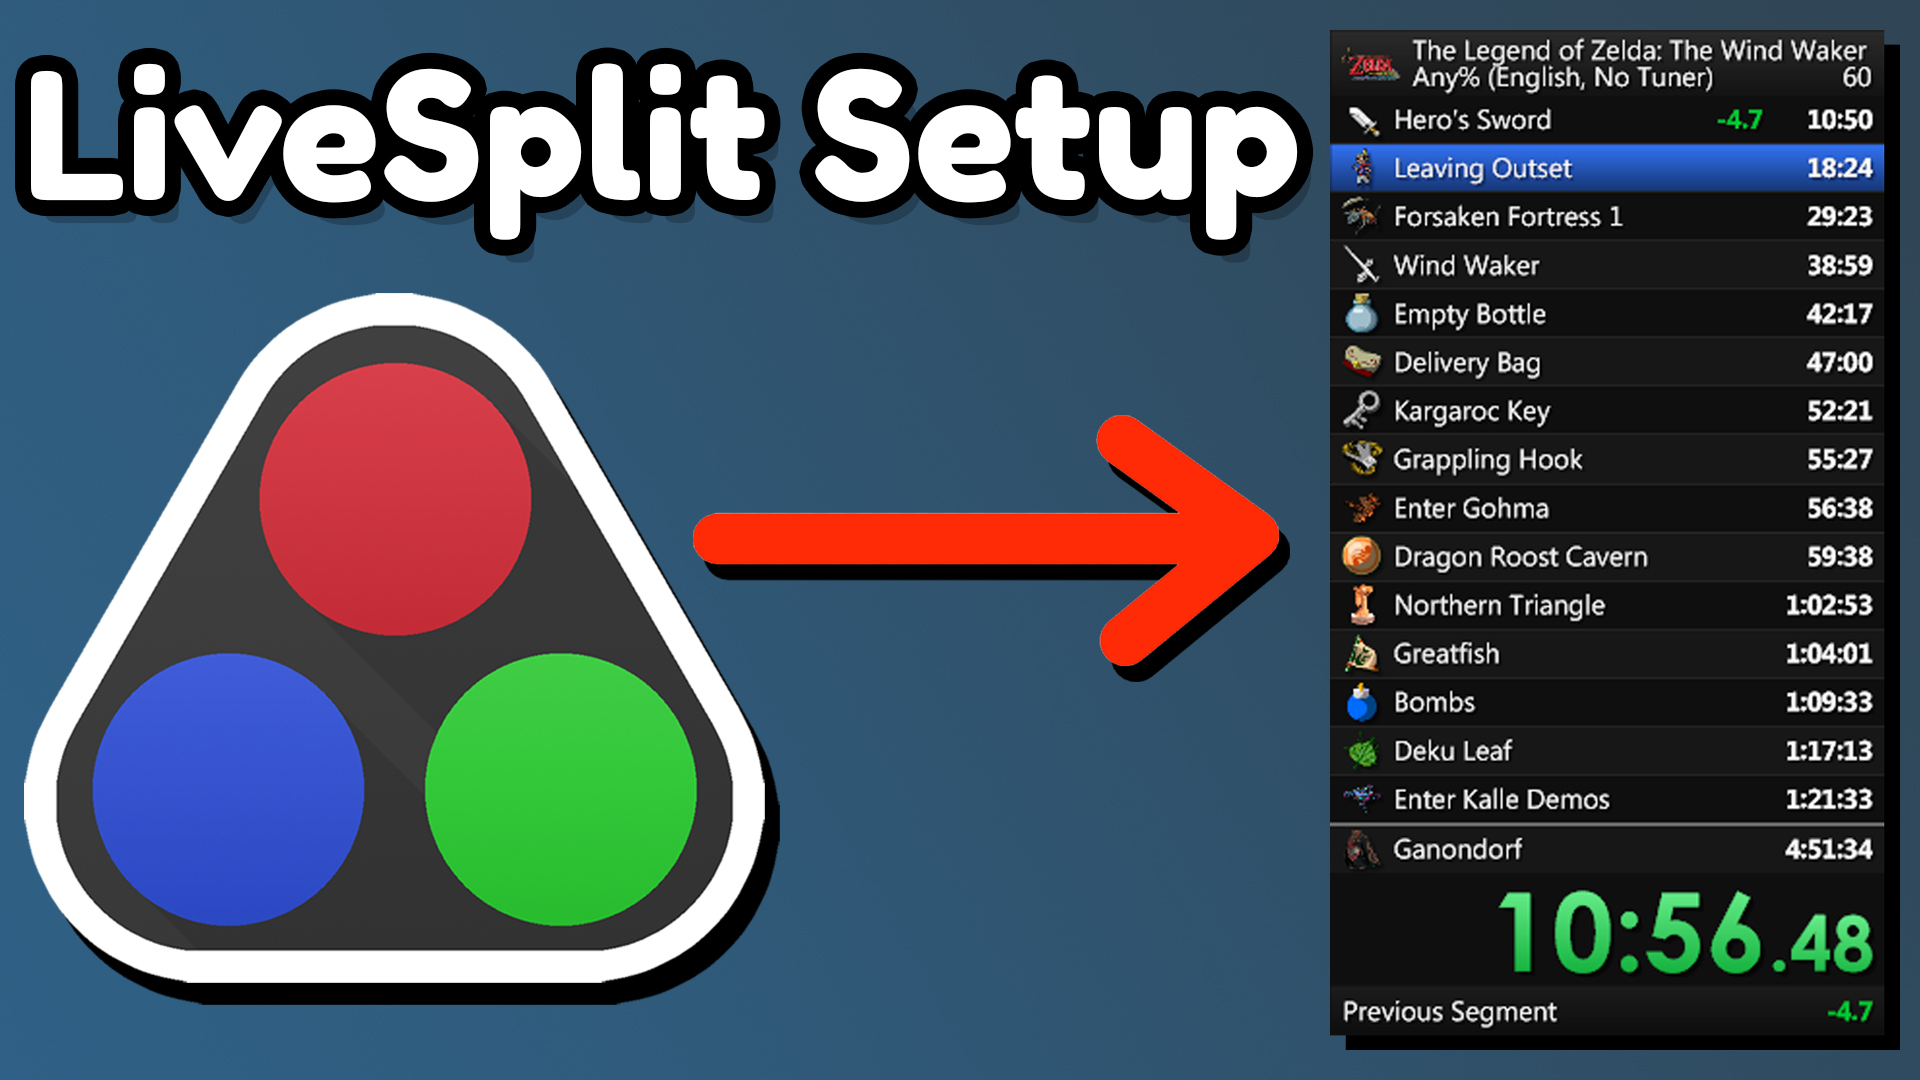This screenshot has height=1080, width=1920.
Task: Expand the Any% category dropdown
Action: [x=1580, y=69]
